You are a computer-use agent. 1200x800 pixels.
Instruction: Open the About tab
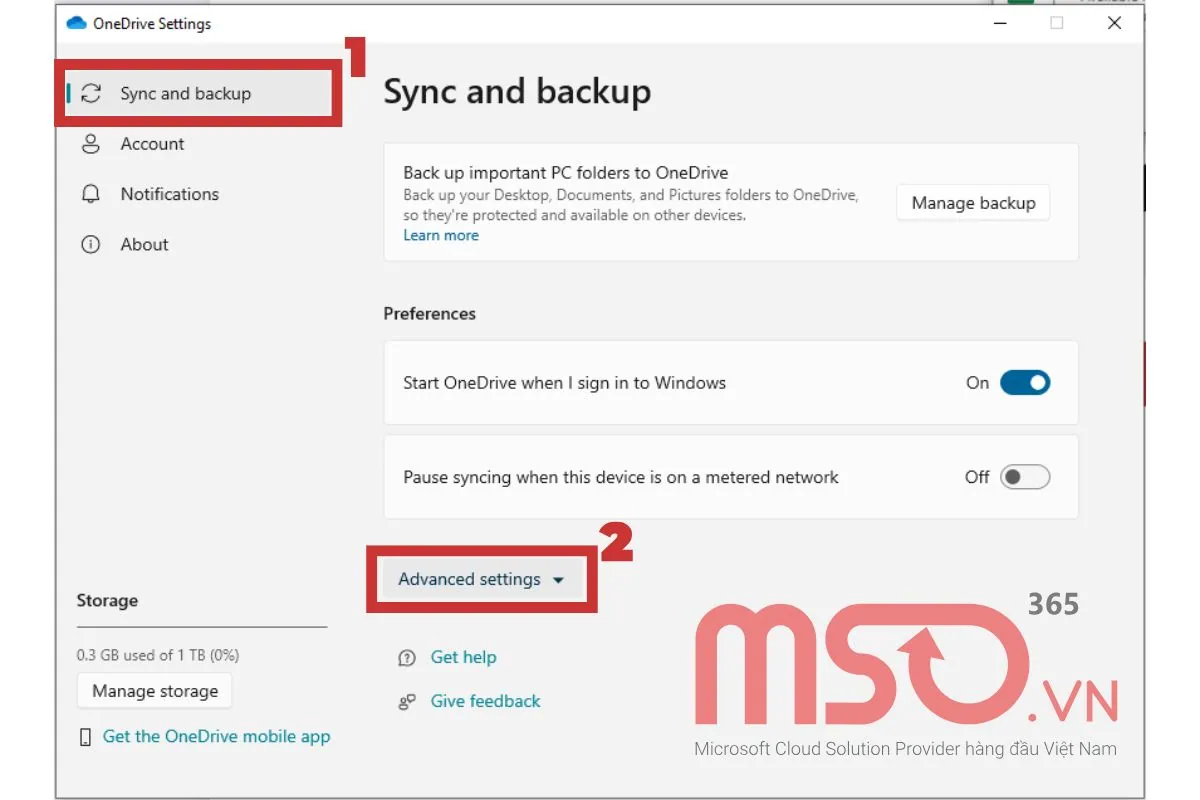144,245
